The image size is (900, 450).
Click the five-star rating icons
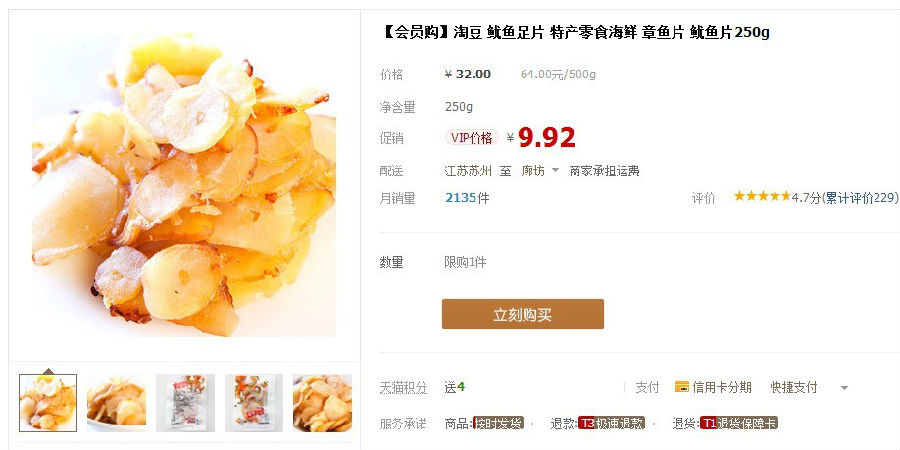[x=762, y=196]
